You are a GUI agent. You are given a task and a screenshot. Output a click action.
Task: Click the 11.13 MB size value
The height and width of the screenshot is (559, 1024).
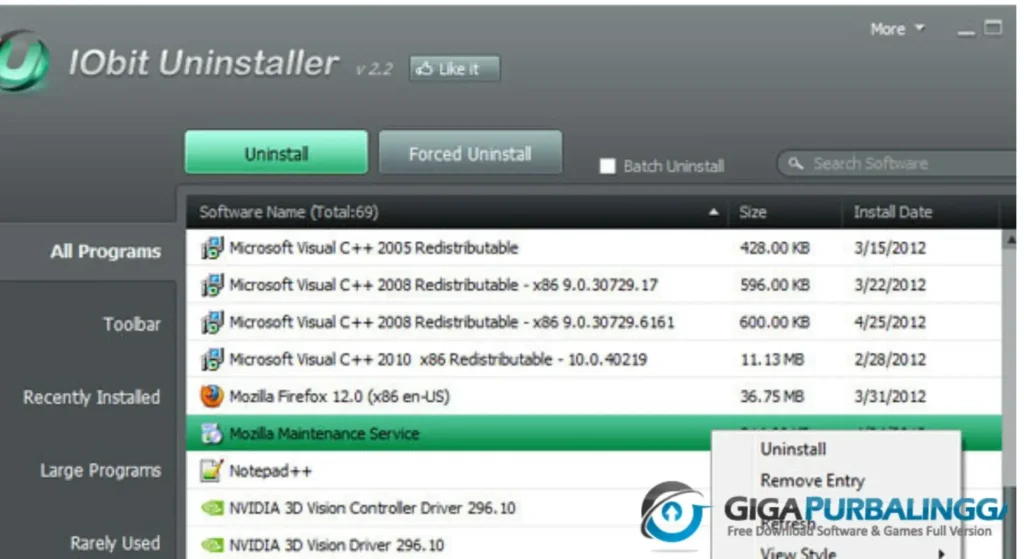coord(772,360)
